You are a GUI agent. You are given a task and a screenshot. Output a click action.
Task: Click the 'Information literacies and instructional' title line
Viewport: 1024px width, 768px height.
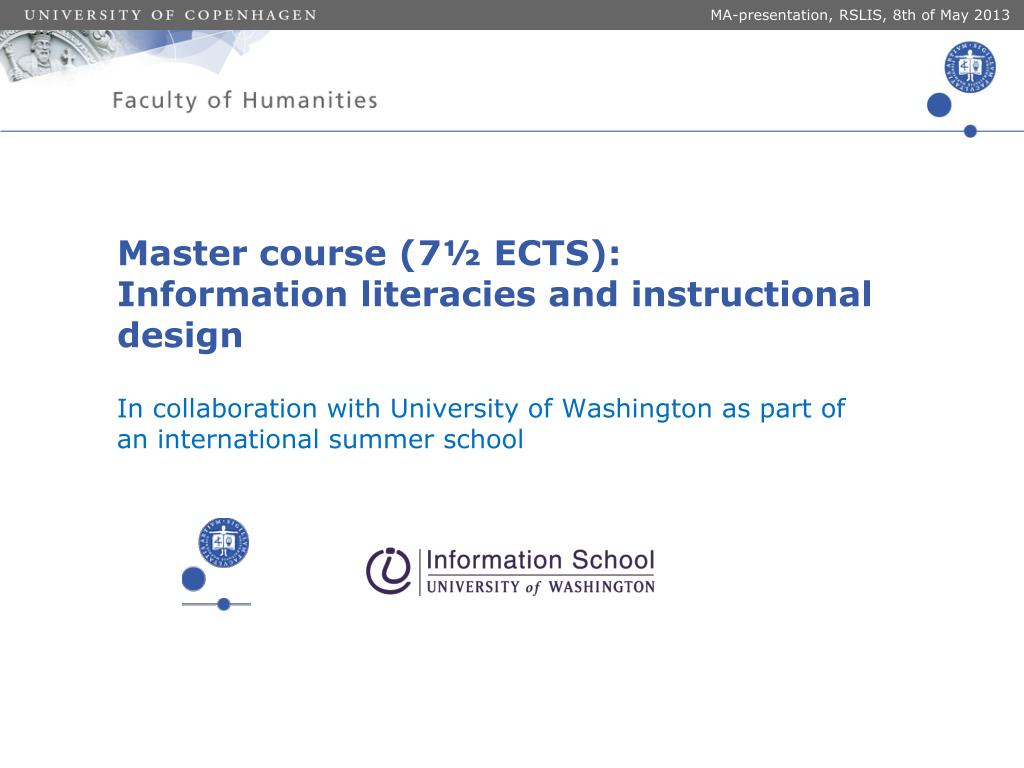(494, 294)
